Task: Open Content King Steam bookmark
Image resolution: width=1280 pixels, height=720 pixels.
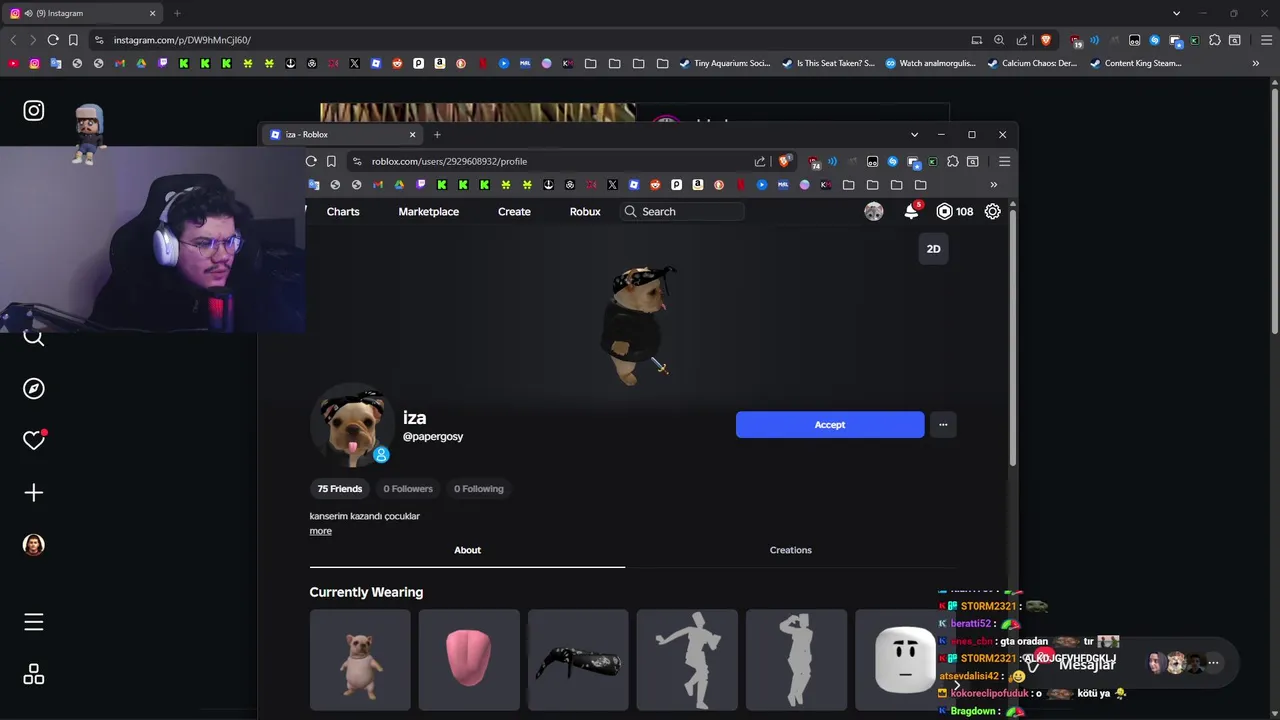Action: click(x=1135, y=63)
